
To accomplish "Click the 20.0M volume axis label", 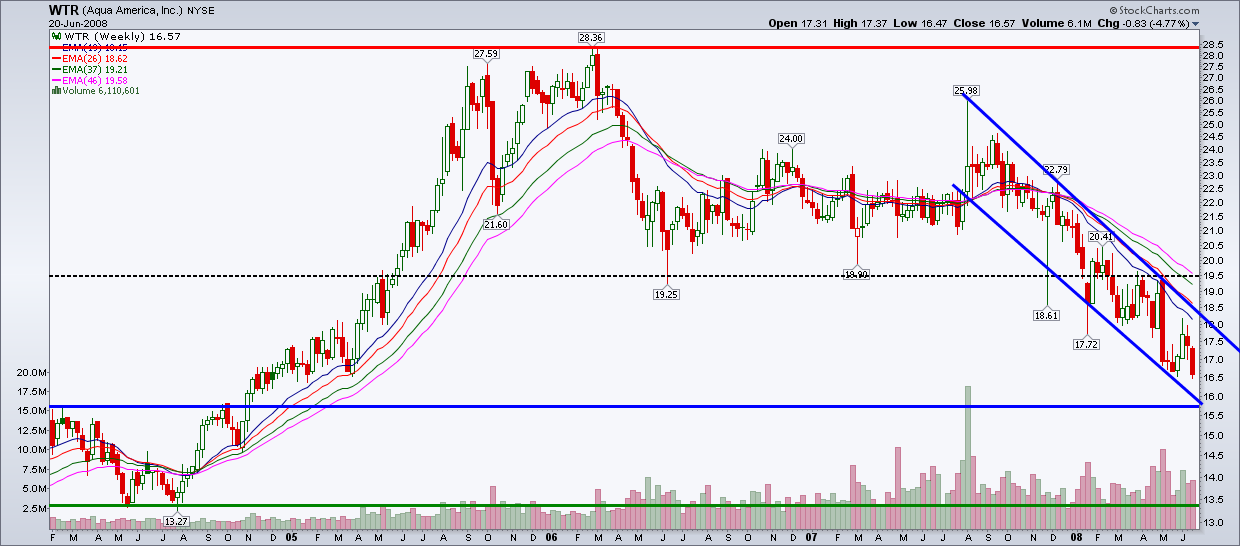I will tap(30, 372).
